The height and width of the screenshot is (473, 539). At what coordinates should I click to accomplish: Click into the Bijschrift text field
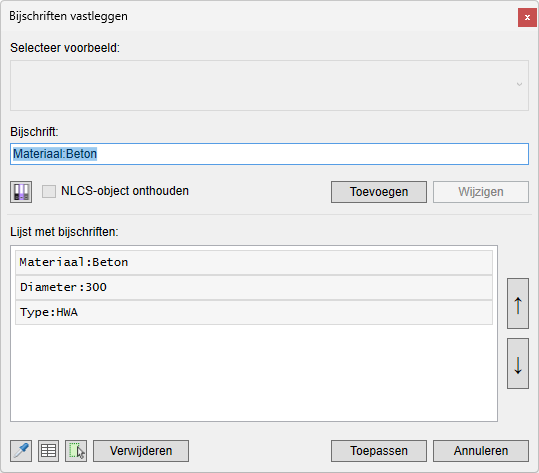click(x=269, y=154)
